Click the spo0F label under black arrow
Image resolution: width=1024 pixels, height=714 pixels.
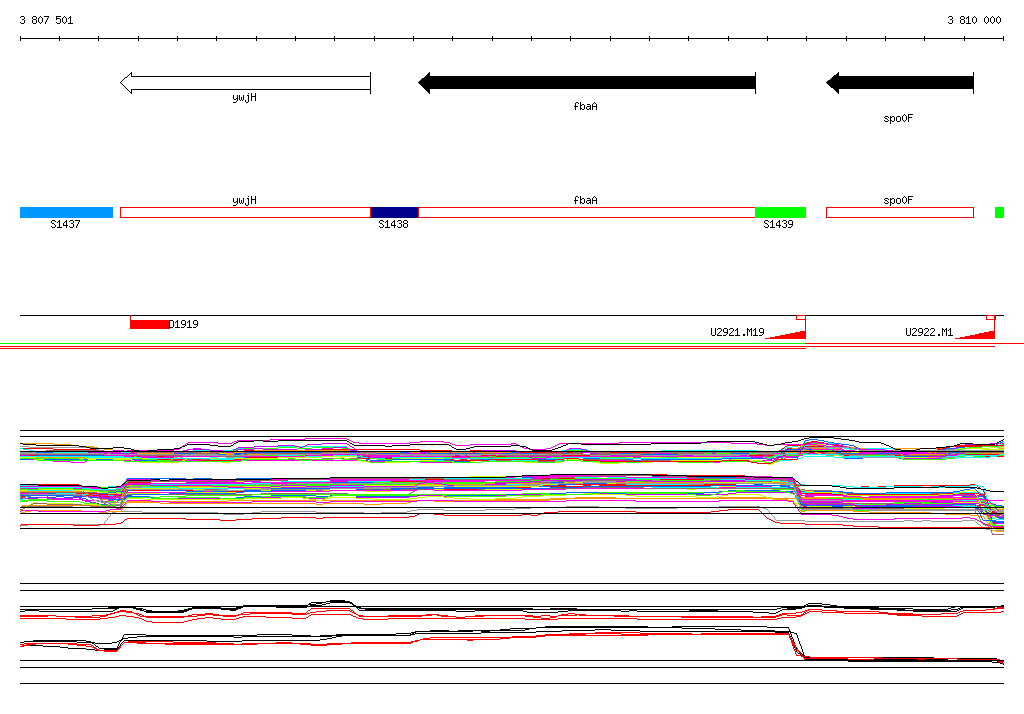click(x=898, y=119)
